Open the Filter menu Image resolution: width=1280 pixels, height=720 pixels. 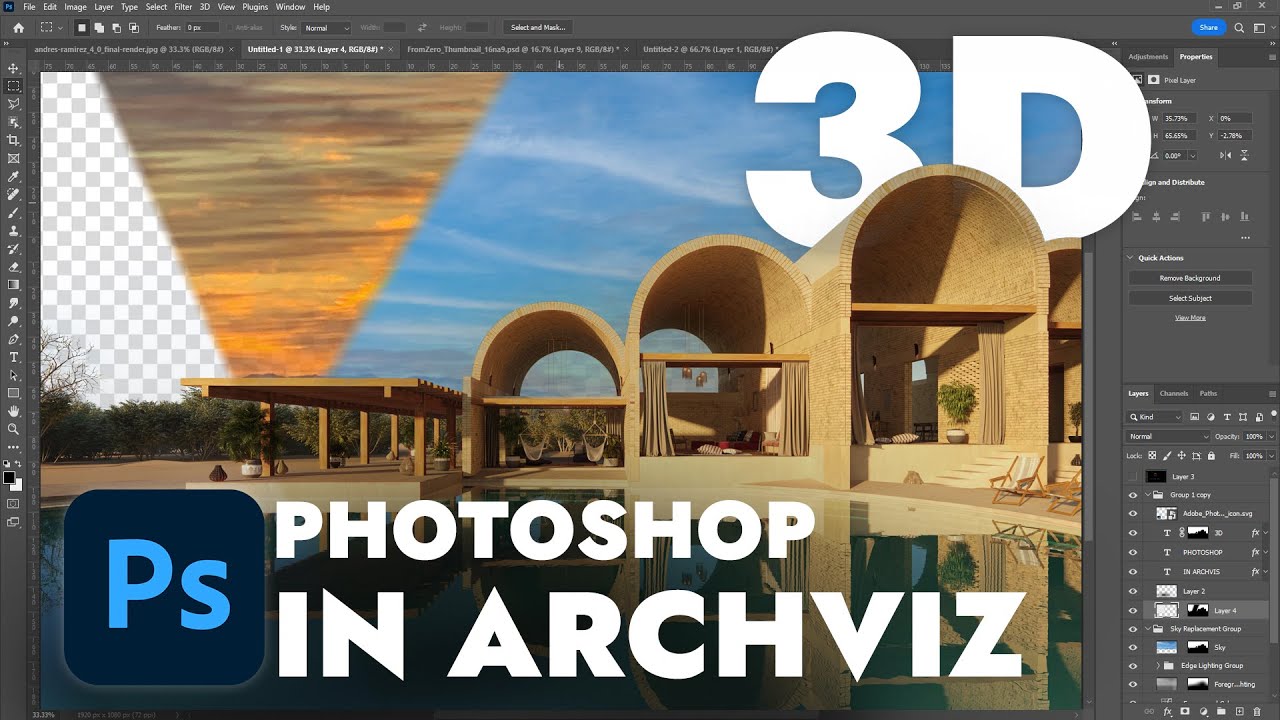point(183,7)
